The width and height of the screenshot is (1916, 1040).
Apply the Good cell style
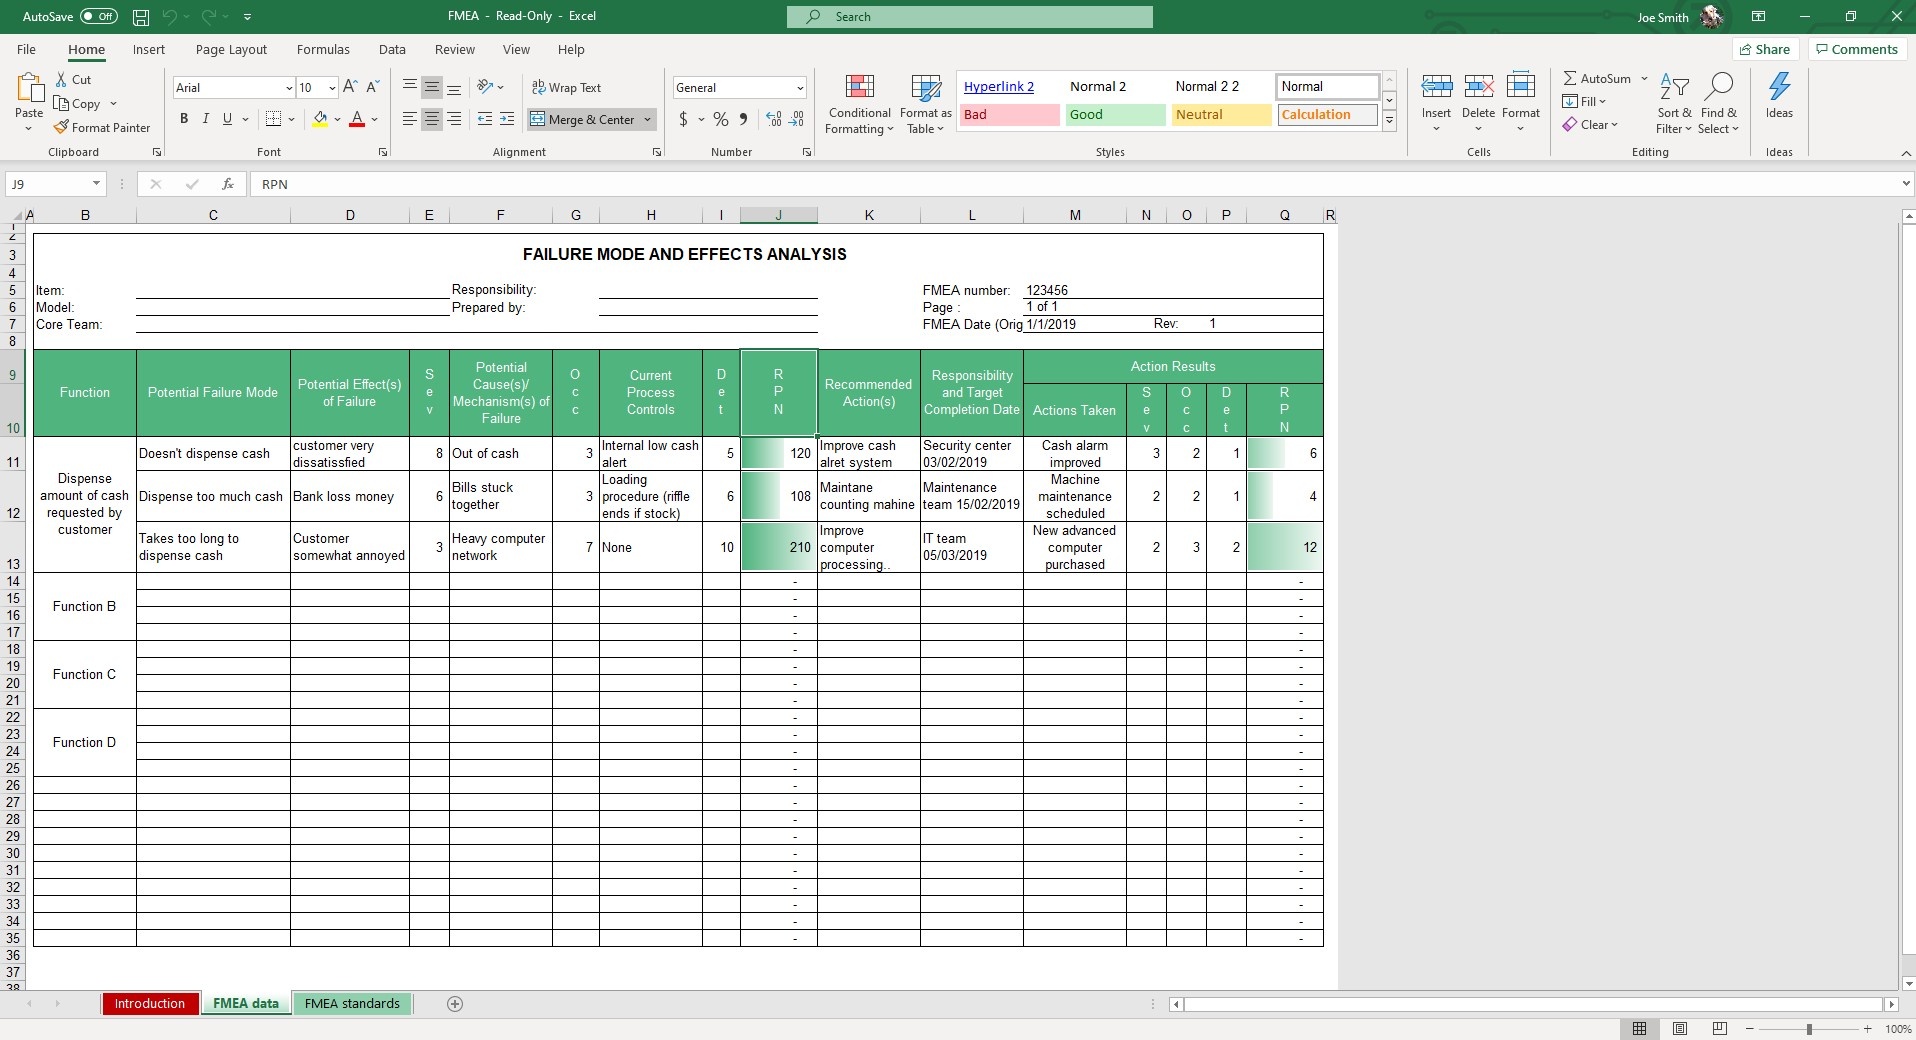[x=1115, y=114]
